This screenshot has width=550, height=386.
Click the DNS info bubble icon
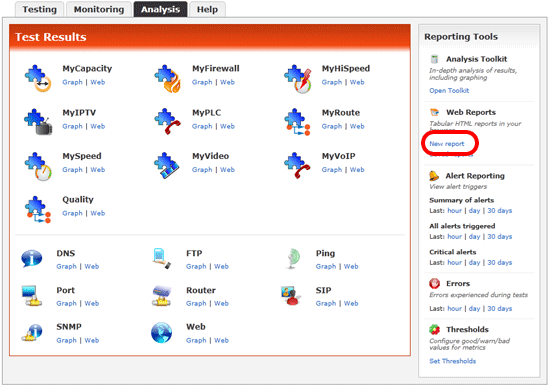(x=32, y=258)
